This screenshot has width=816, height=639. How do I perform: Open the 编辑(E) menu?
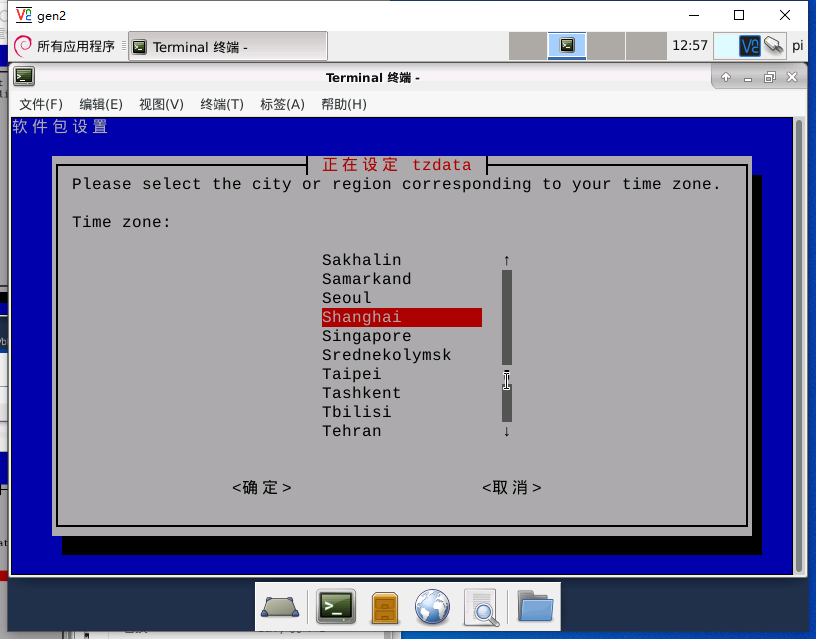101,105
